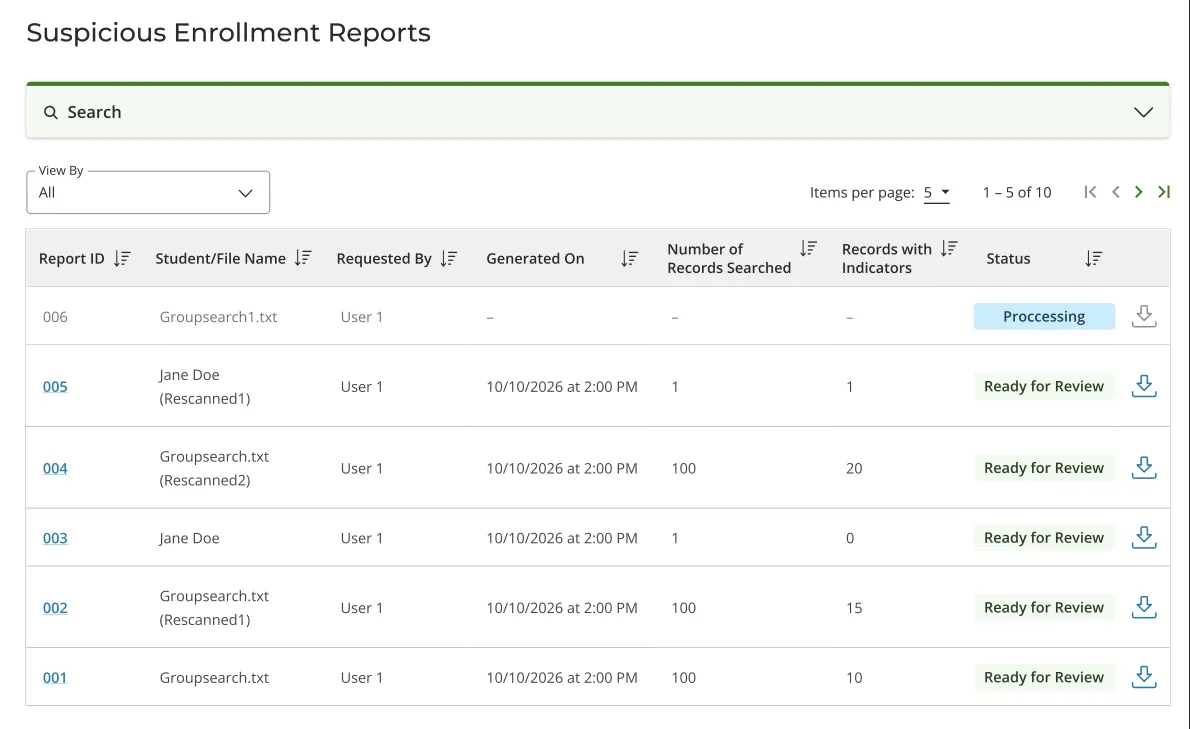
Task: Download report 002
Action: coord(1144,608)
